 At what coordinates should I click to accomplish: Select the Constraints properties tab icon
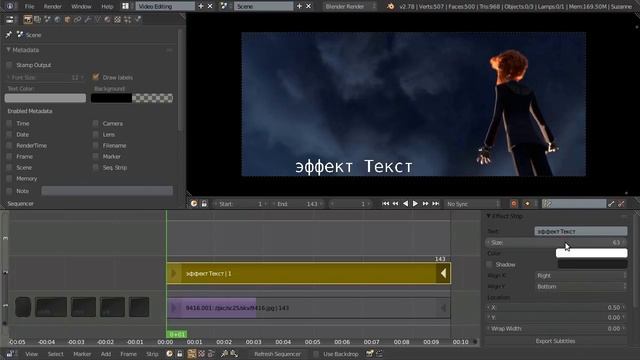pyautogui.click(x=78, y=19)
